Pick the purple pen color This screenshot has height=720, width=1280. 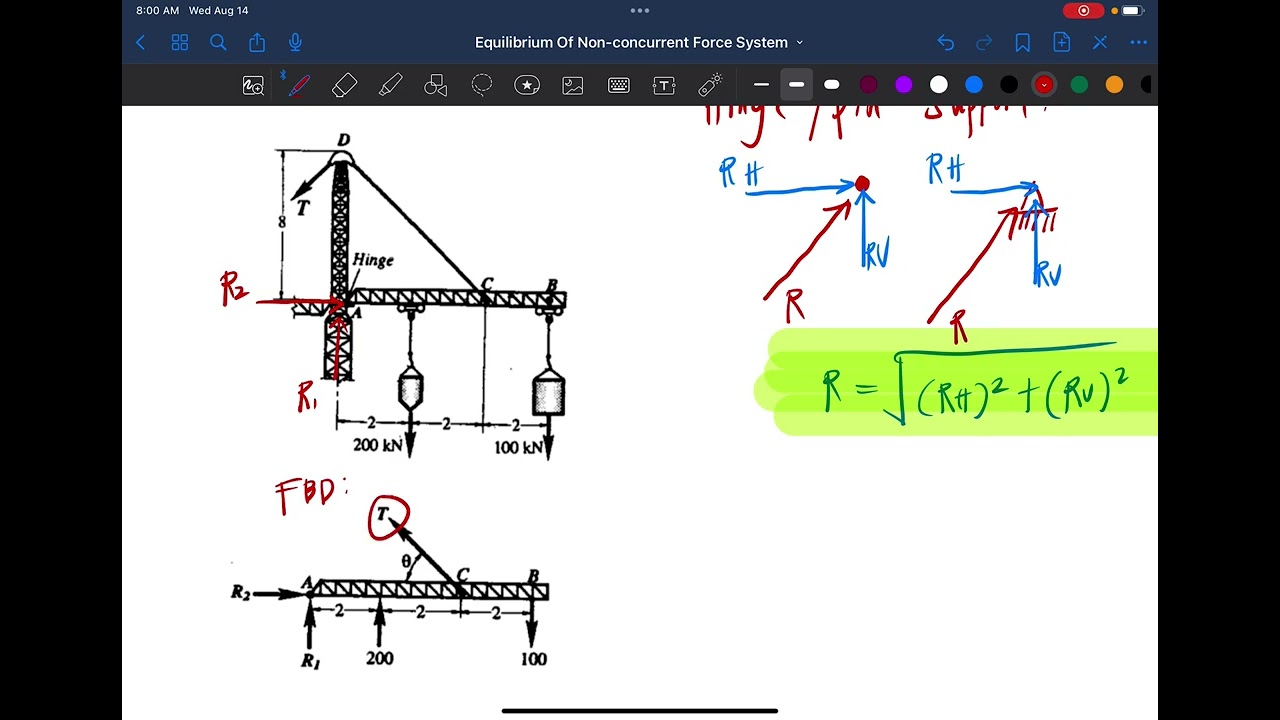pos(903,85)
